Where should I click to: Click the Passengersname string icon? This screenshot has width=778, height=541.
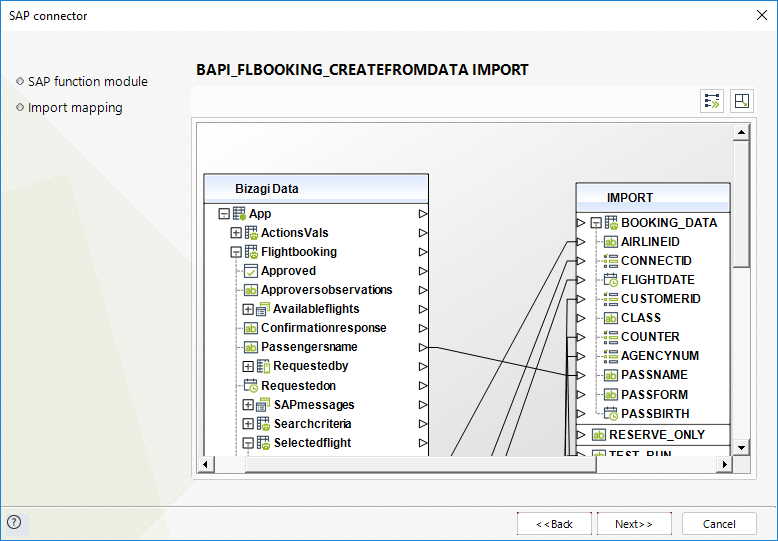(251, 347)
